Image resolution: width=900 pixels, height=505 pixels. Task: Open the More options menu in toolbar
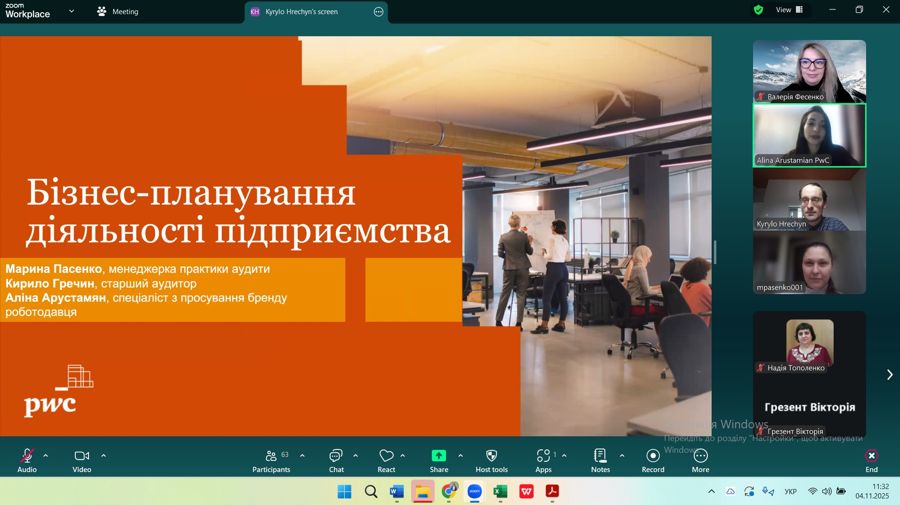click(x=700, y=457)
